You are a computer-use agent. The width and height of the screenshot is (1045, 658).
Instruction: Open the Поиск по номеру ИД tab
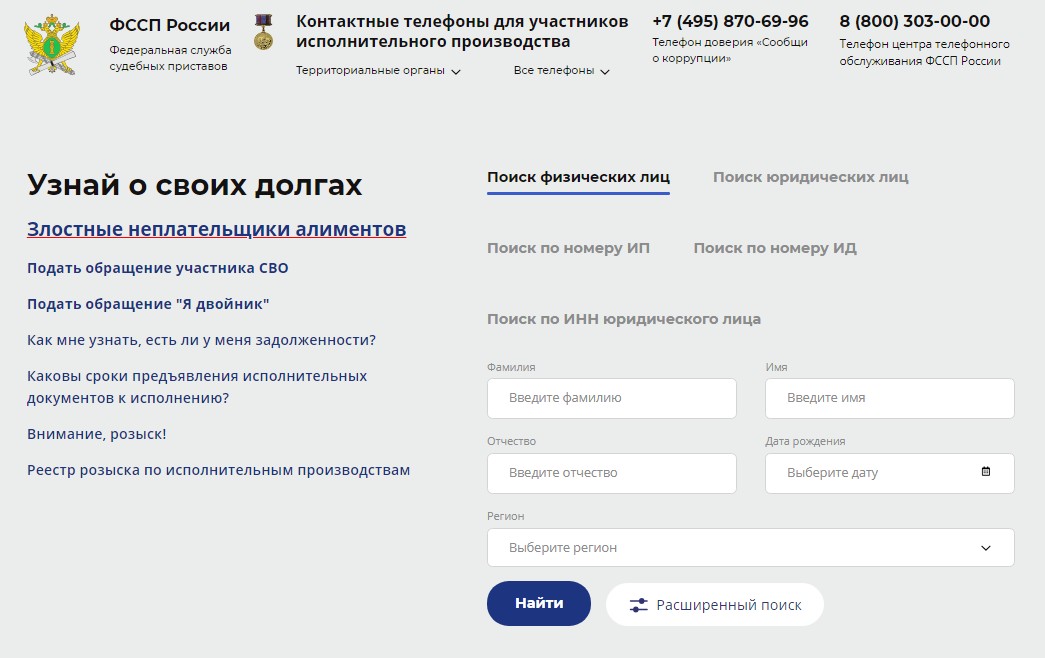pyautogui.click(x=775, y=248)
